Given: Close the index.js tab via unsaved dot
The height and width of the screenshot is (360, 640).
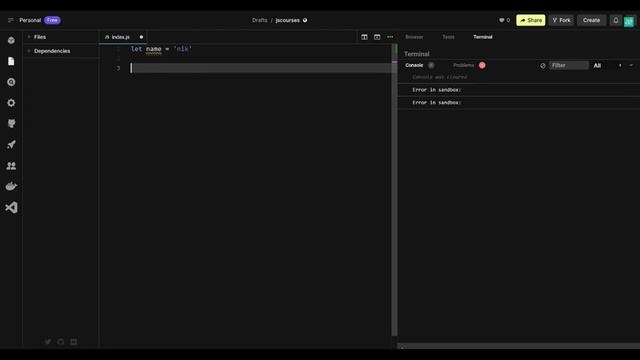Looking at the screenshot, I should click(x=141, y=37).
